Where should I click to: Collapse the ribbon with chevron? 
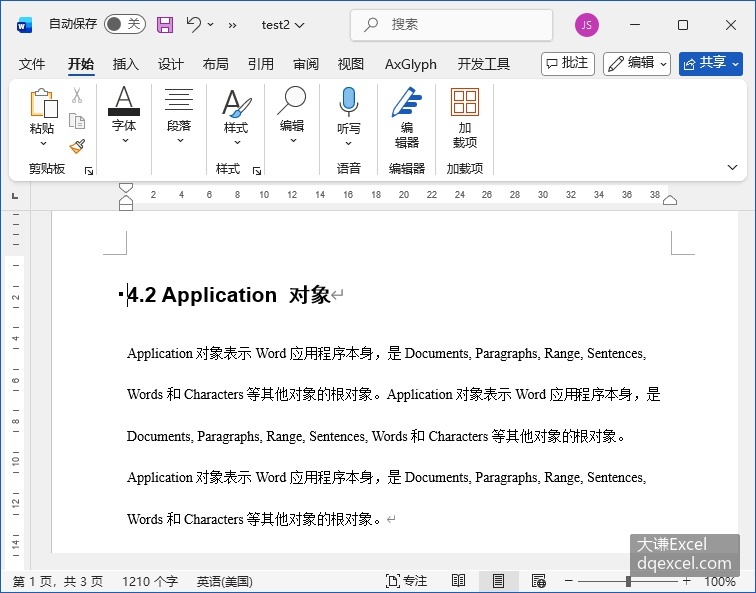tap(732, 167)
